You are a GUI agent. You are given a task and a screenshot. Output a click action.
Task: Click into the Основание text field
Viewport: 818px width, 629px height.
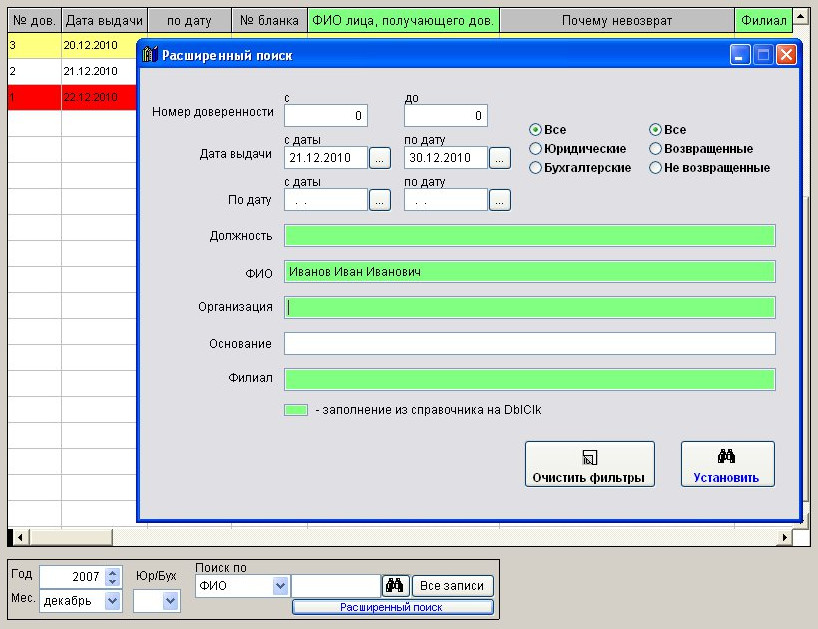(529, 344)
